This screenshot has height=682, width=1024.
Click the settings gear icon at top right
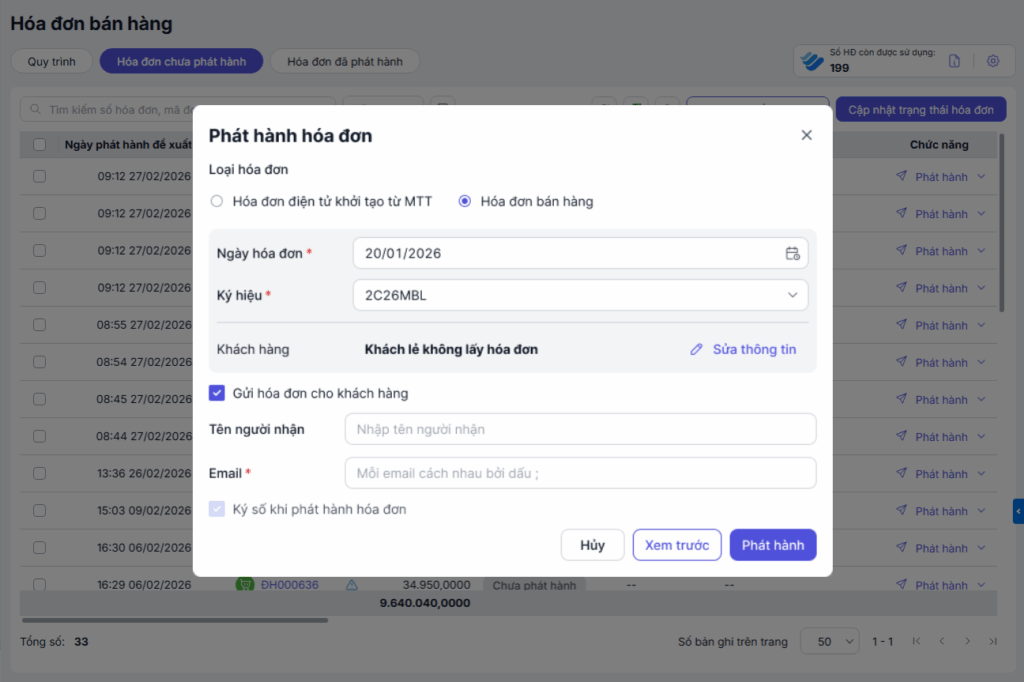pyautogui.click(x=993, y=61)
